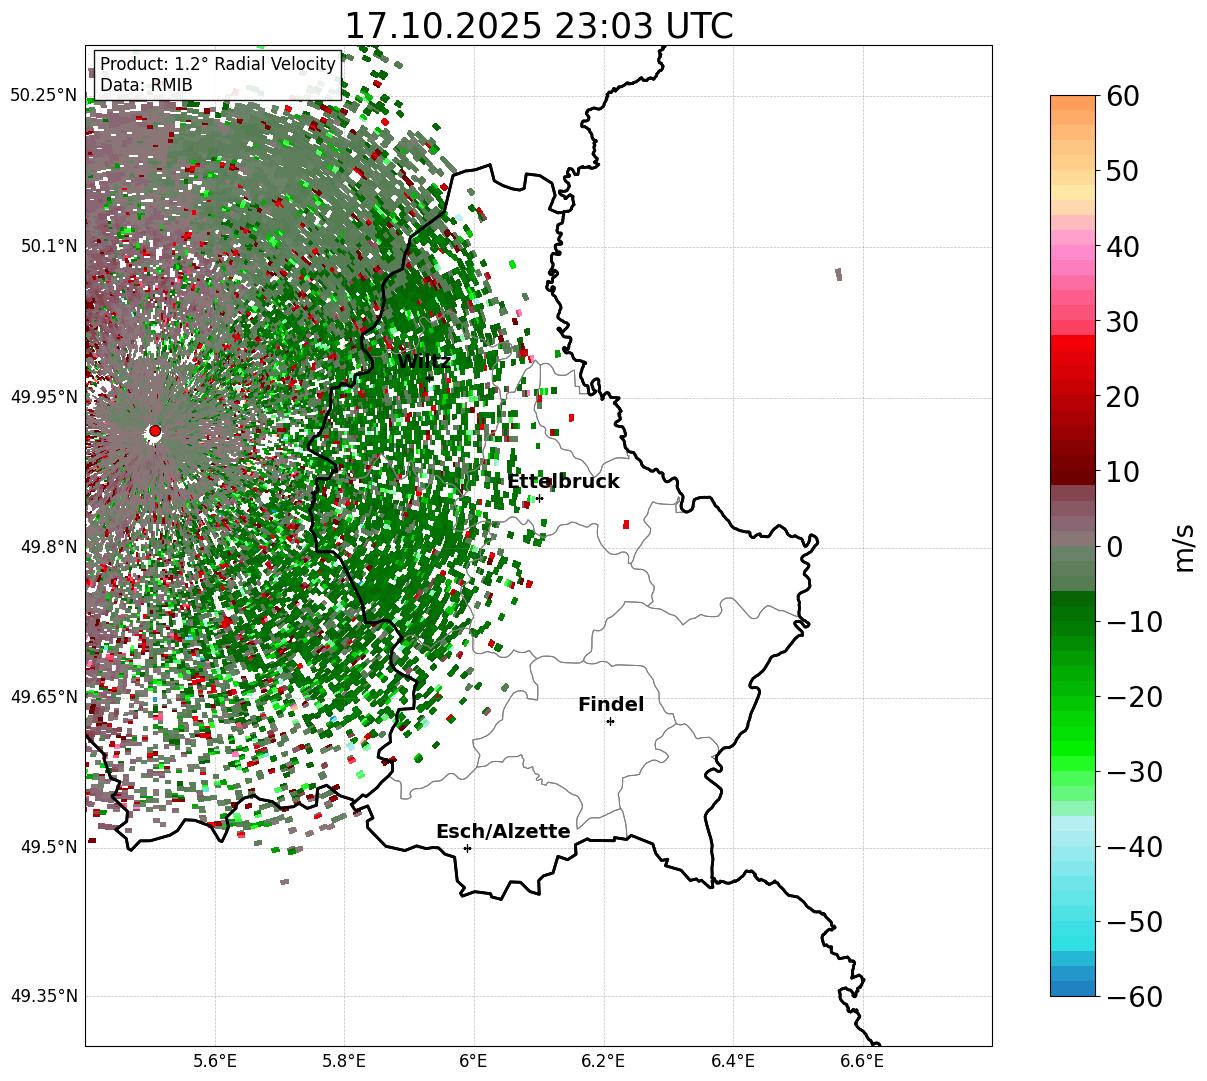Screen dimensions: 1207x1081
Task: Click the 49.5°N latitude tick label
Action: pyautogui.click(x=48, y=847)
